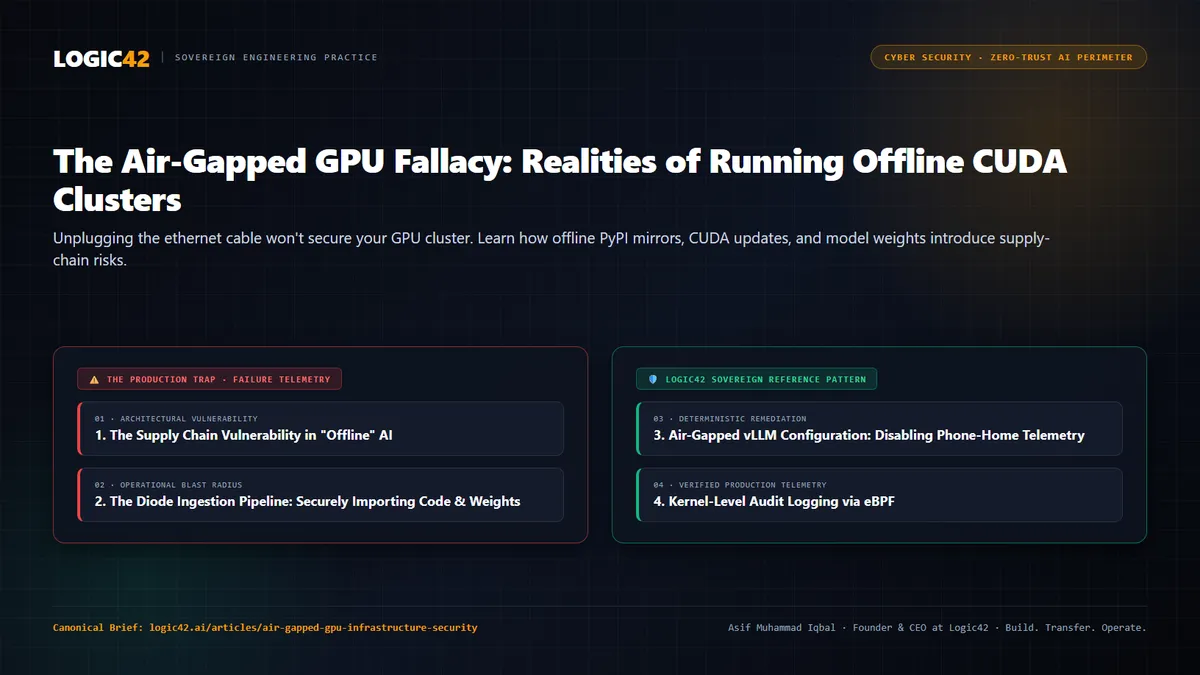Select heading "4. Kernel-Level Audit Logging via eBPF"

(774, 501)
